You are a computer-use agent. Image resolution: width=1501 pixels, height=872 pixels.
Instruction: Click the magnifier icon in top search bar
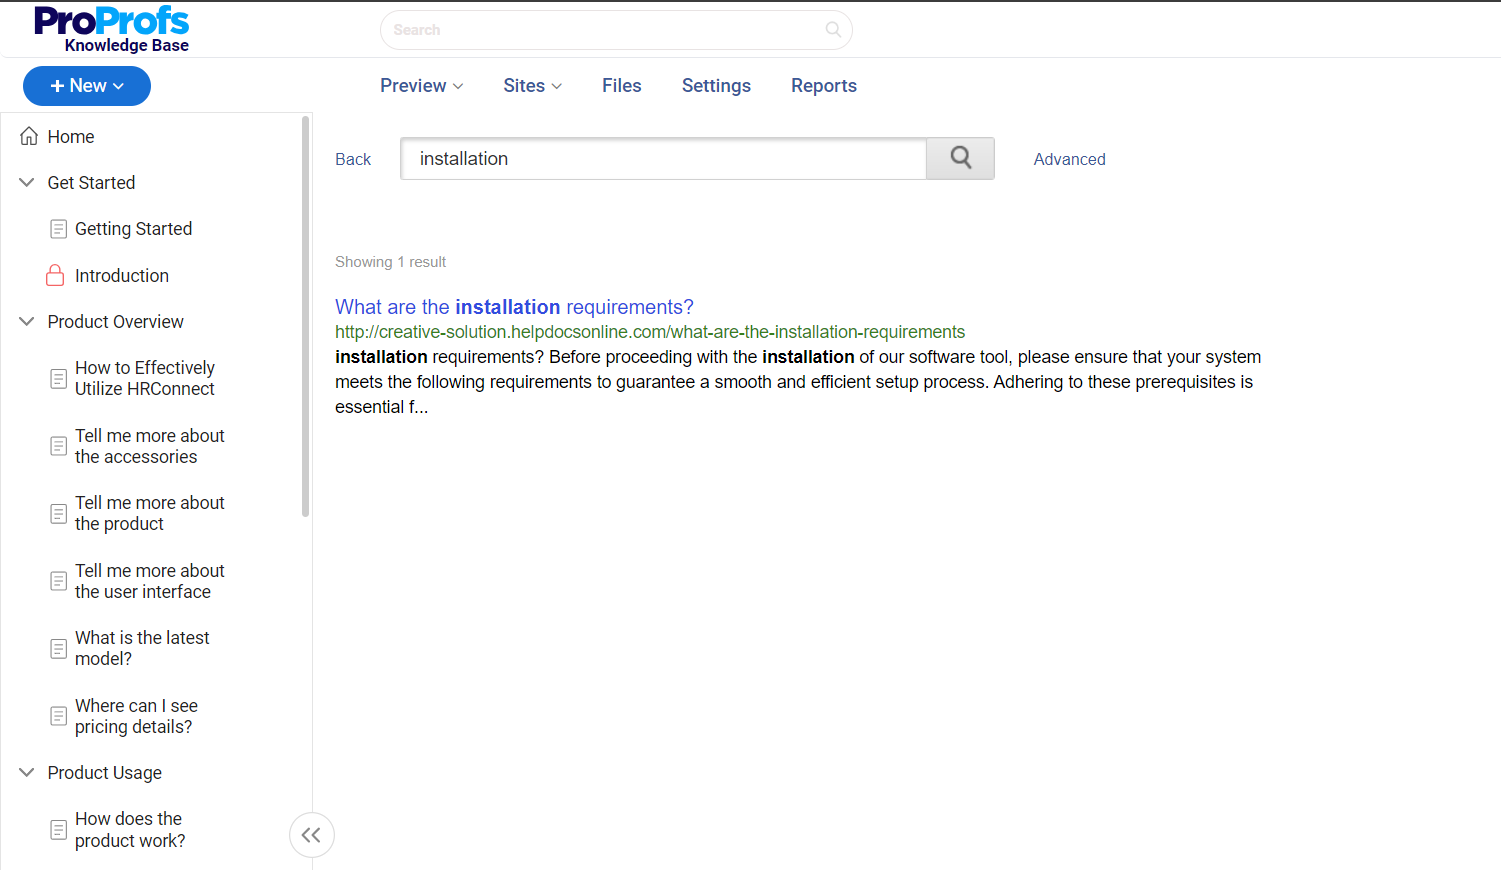[833, 30]
